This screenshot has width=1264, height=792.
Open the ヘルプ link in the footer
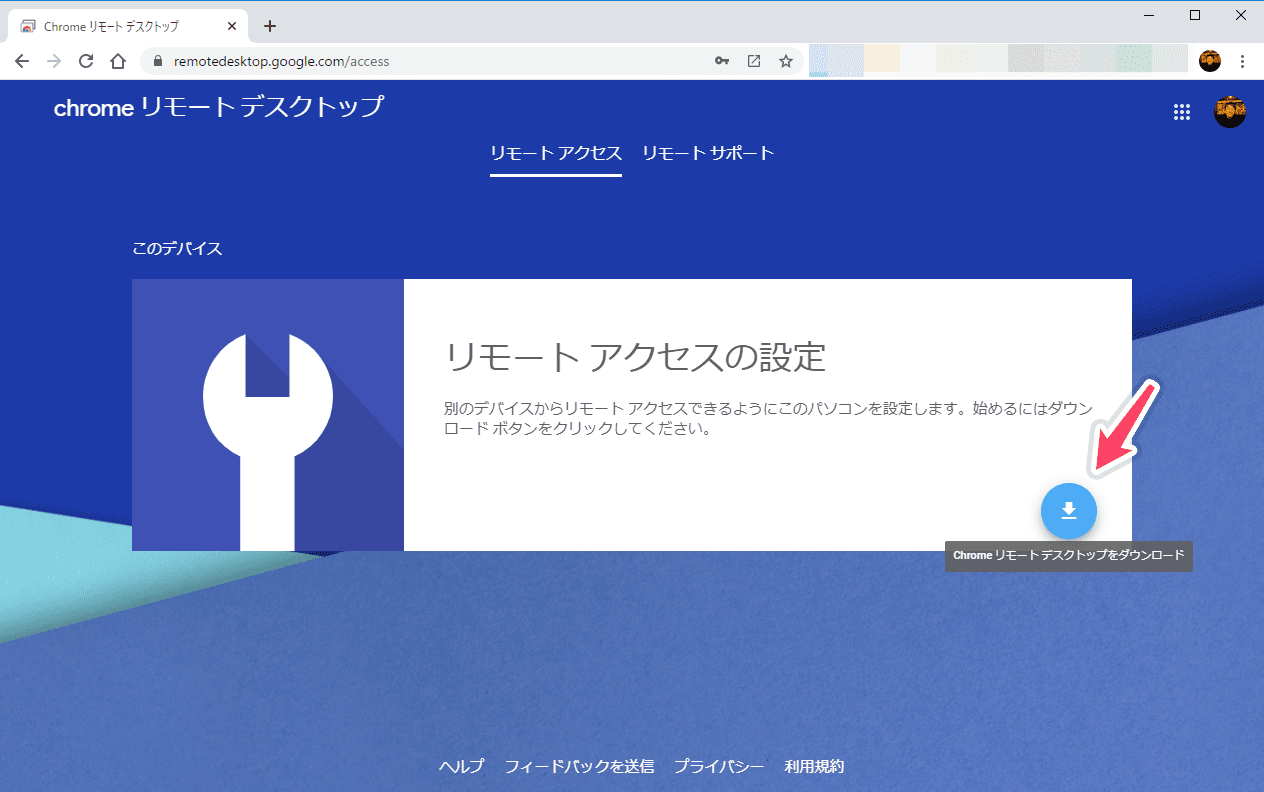click(x=461, y=766)
